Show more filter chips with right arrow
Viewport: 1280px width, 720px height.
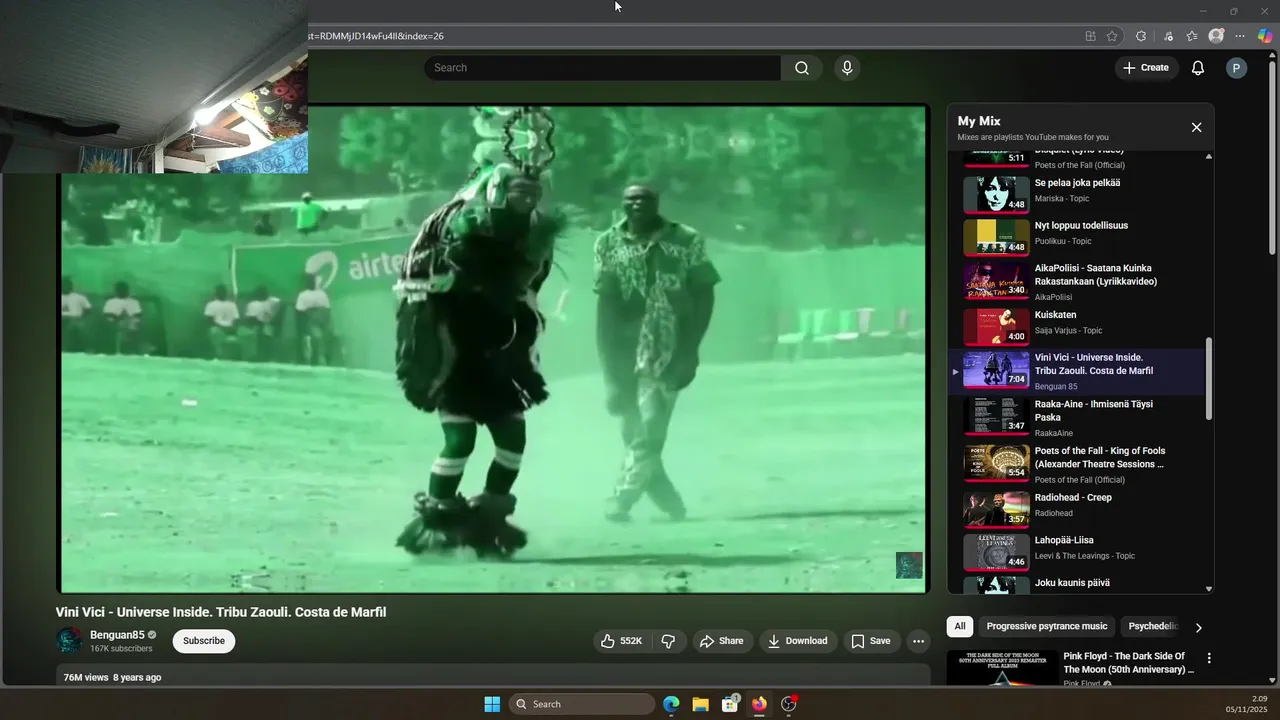(1198, 627)
